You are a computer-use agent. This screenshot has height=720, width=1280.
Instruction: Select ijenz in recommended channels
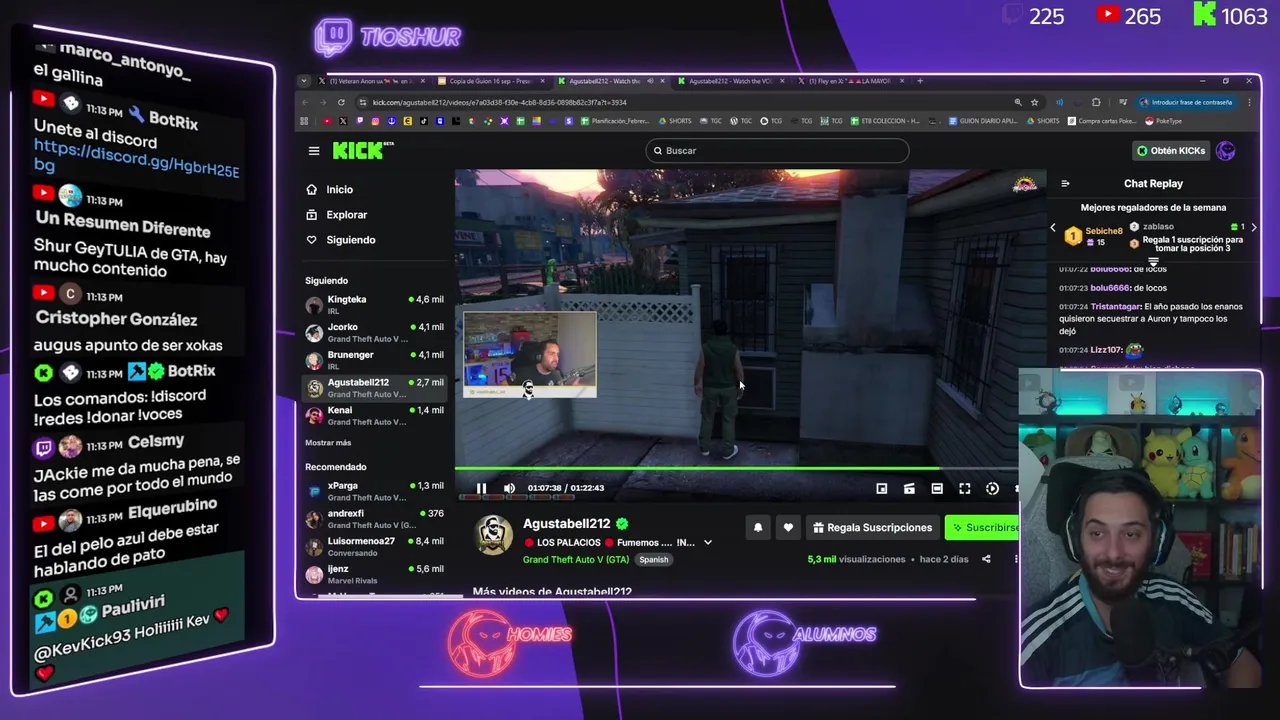375,574
